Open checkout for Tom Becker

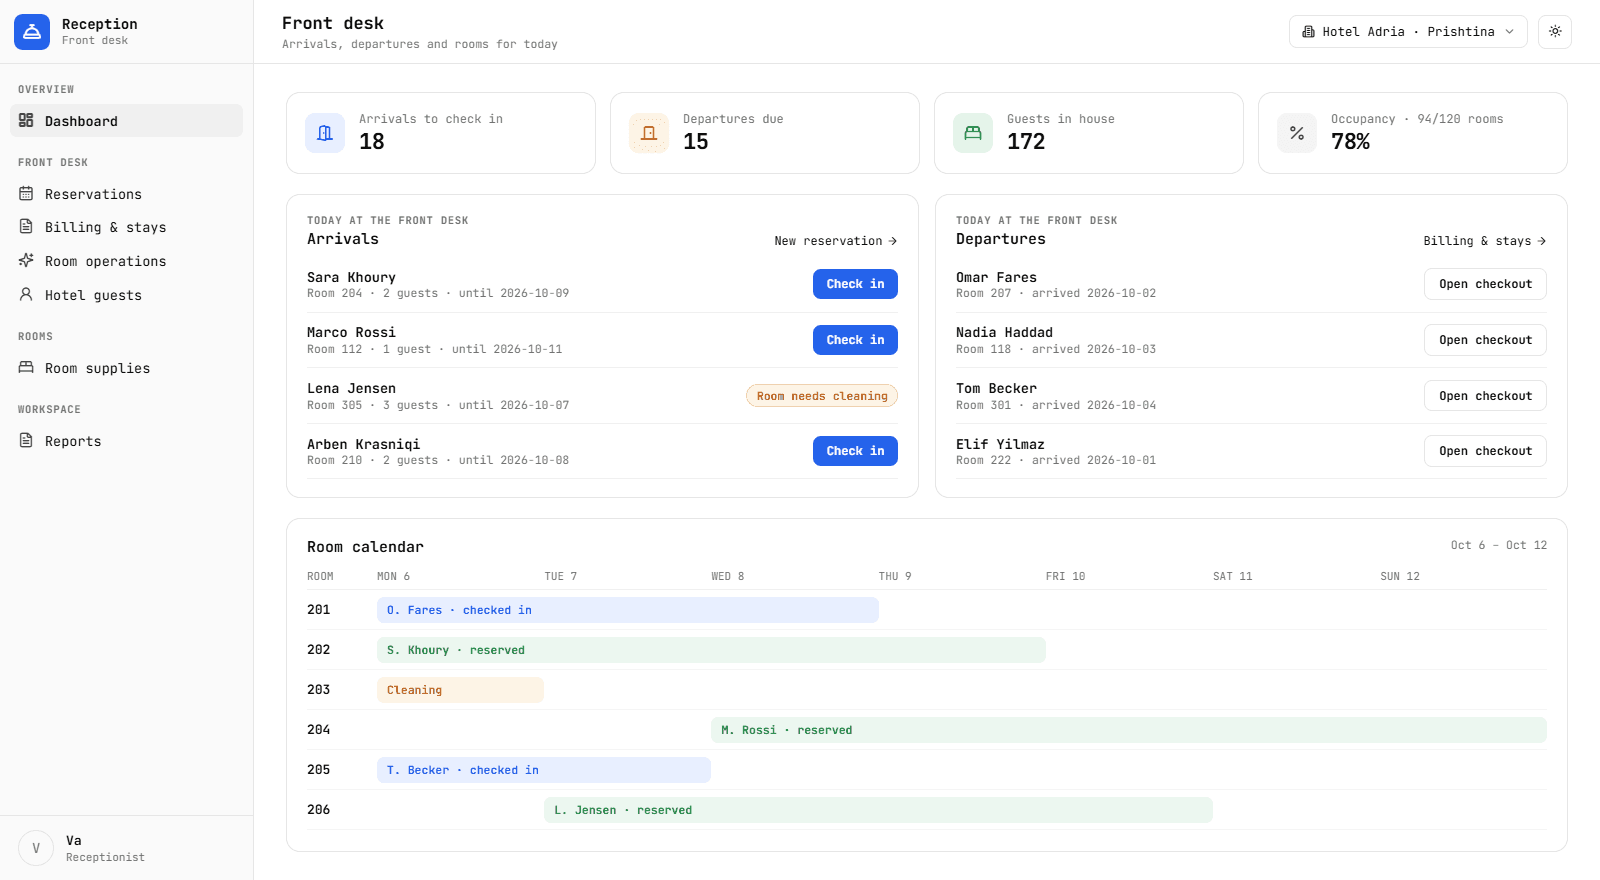[x=1485, y=396]
